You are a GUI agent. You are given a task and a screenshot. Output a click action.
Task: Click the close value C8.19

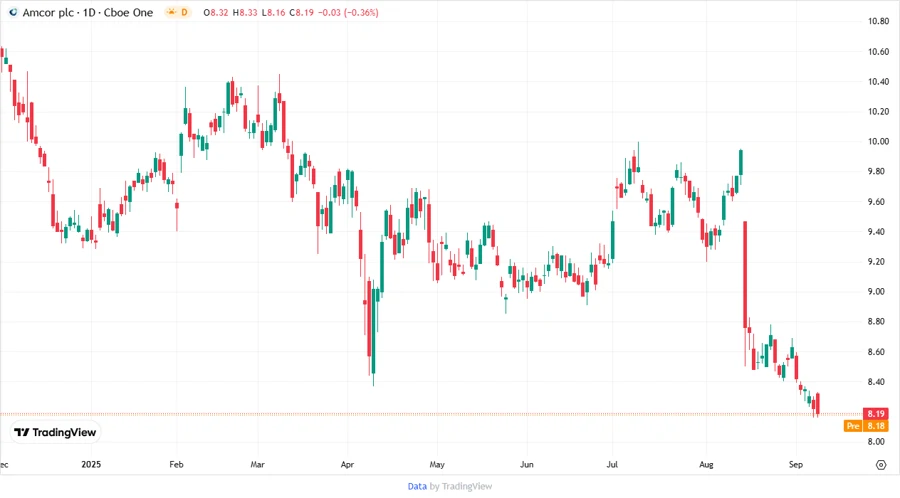click(x=301, y=13)
